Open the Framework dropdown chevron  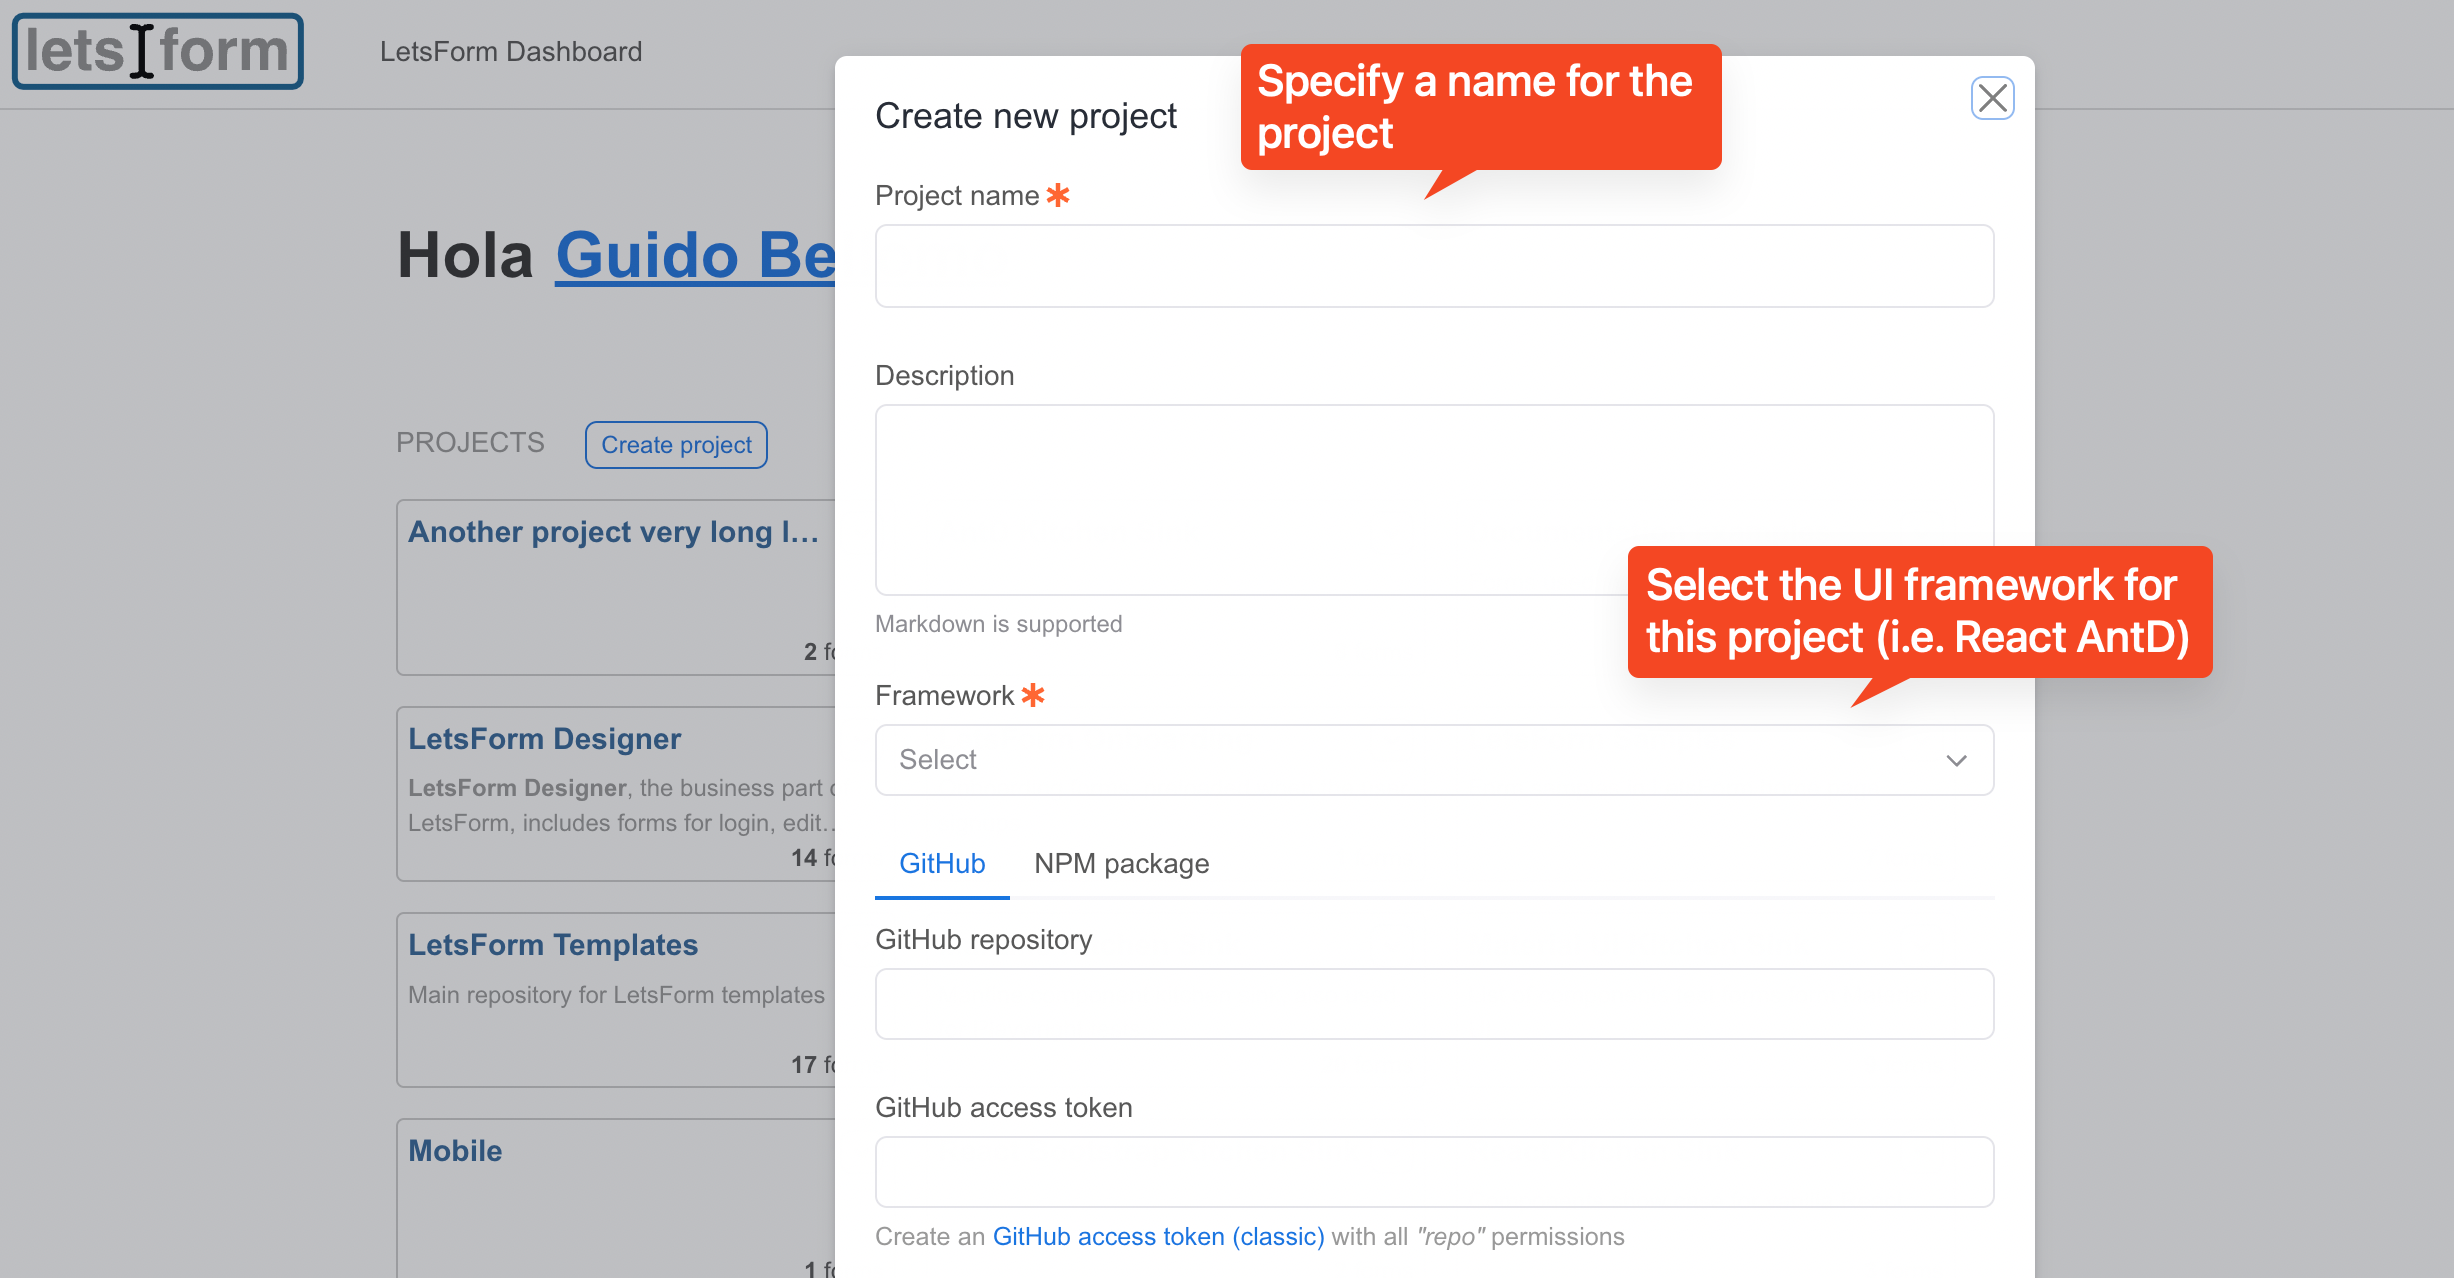[1956, 761]
